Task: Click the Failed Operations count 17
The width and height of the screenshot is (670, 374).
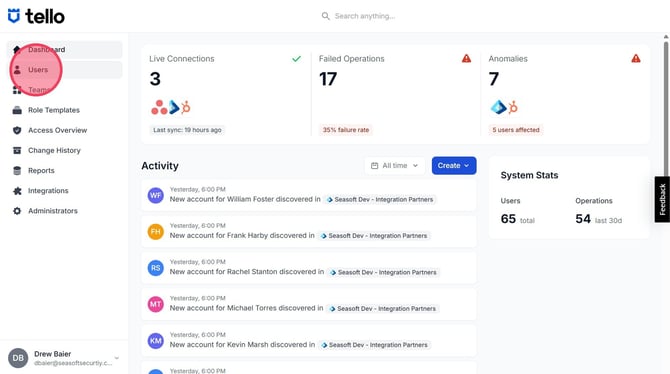Action: [x=328, y=79]
